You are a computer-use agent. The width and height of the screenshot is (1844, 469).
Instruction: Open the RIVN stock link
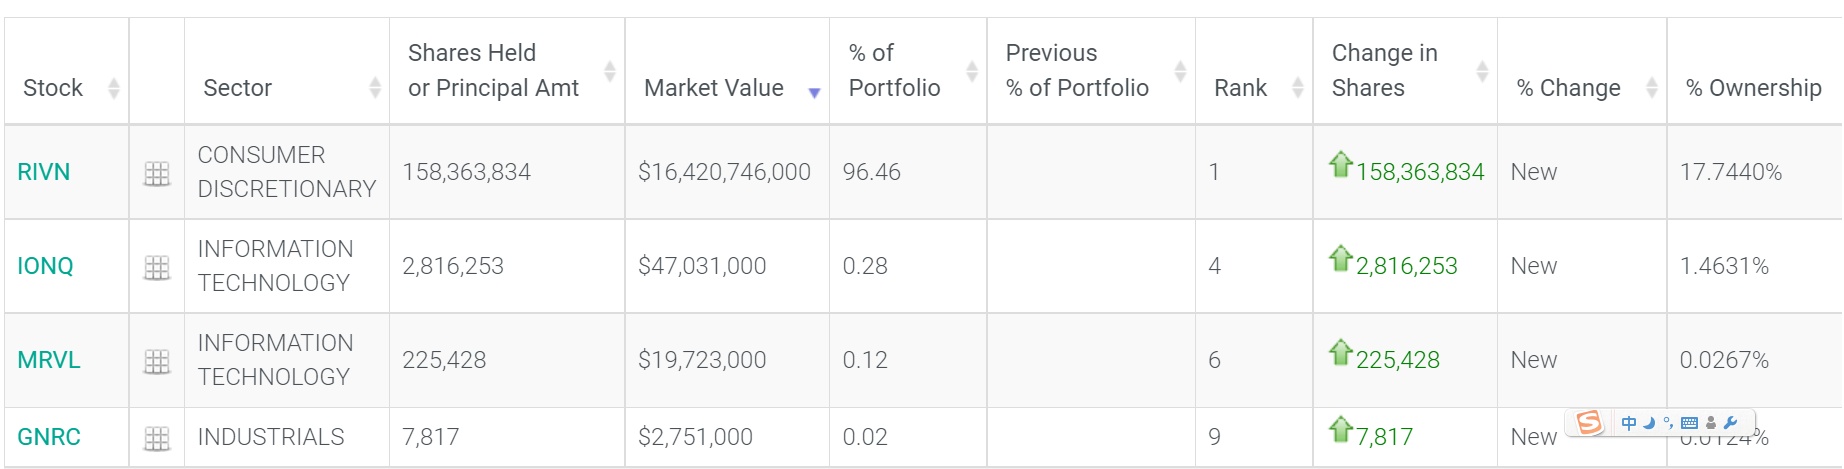point(44,172)
